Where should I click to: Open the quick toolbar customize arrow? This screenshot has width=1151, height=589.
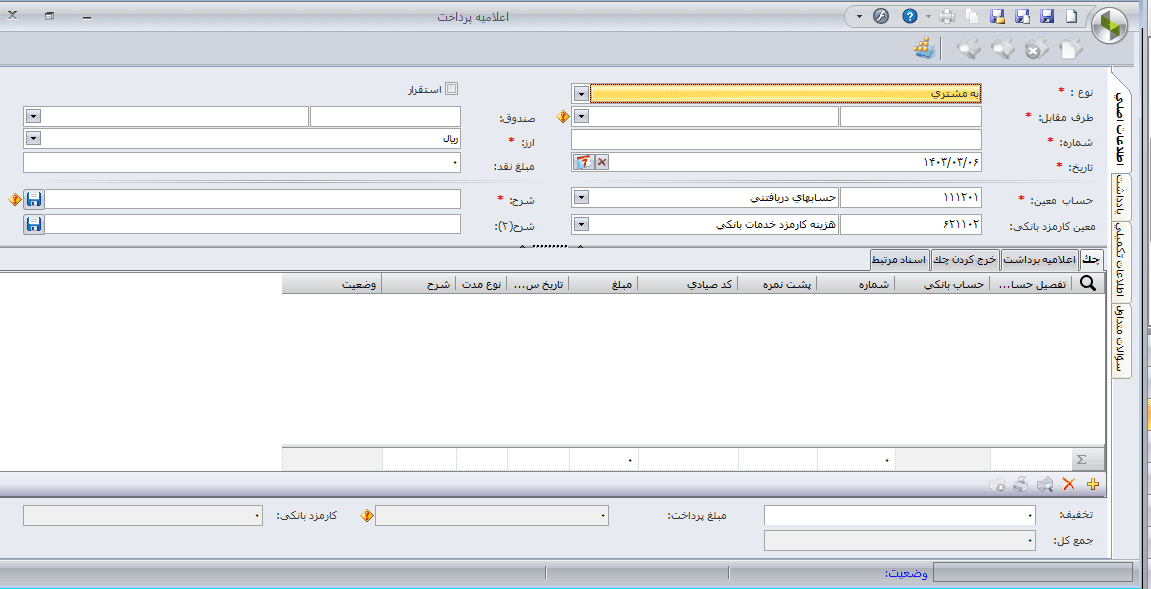click(860, 16)
